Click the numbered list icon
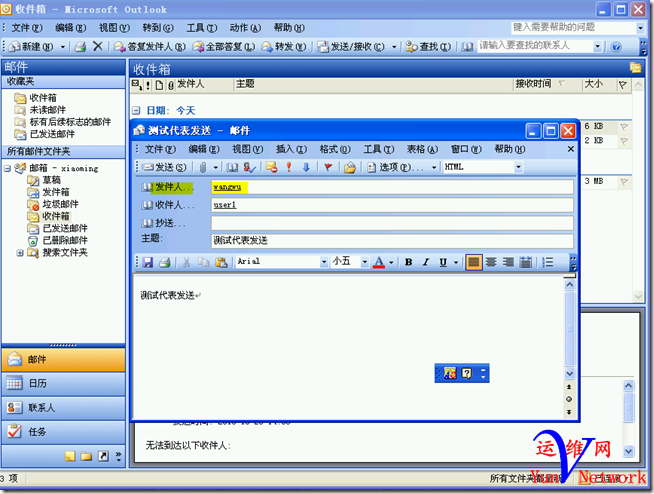This screenshot has width=654, height=494. click(547, 262)
